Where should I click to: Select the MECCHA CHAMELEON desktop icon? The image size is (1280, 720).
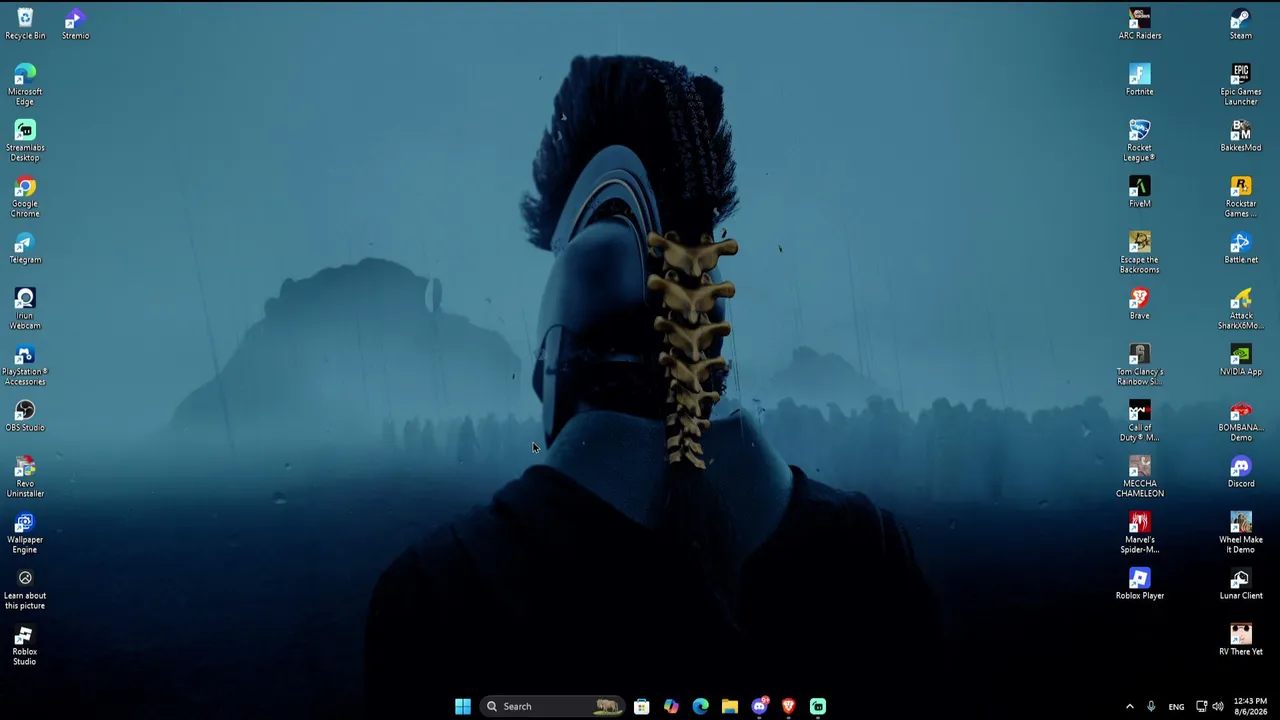1140,477
